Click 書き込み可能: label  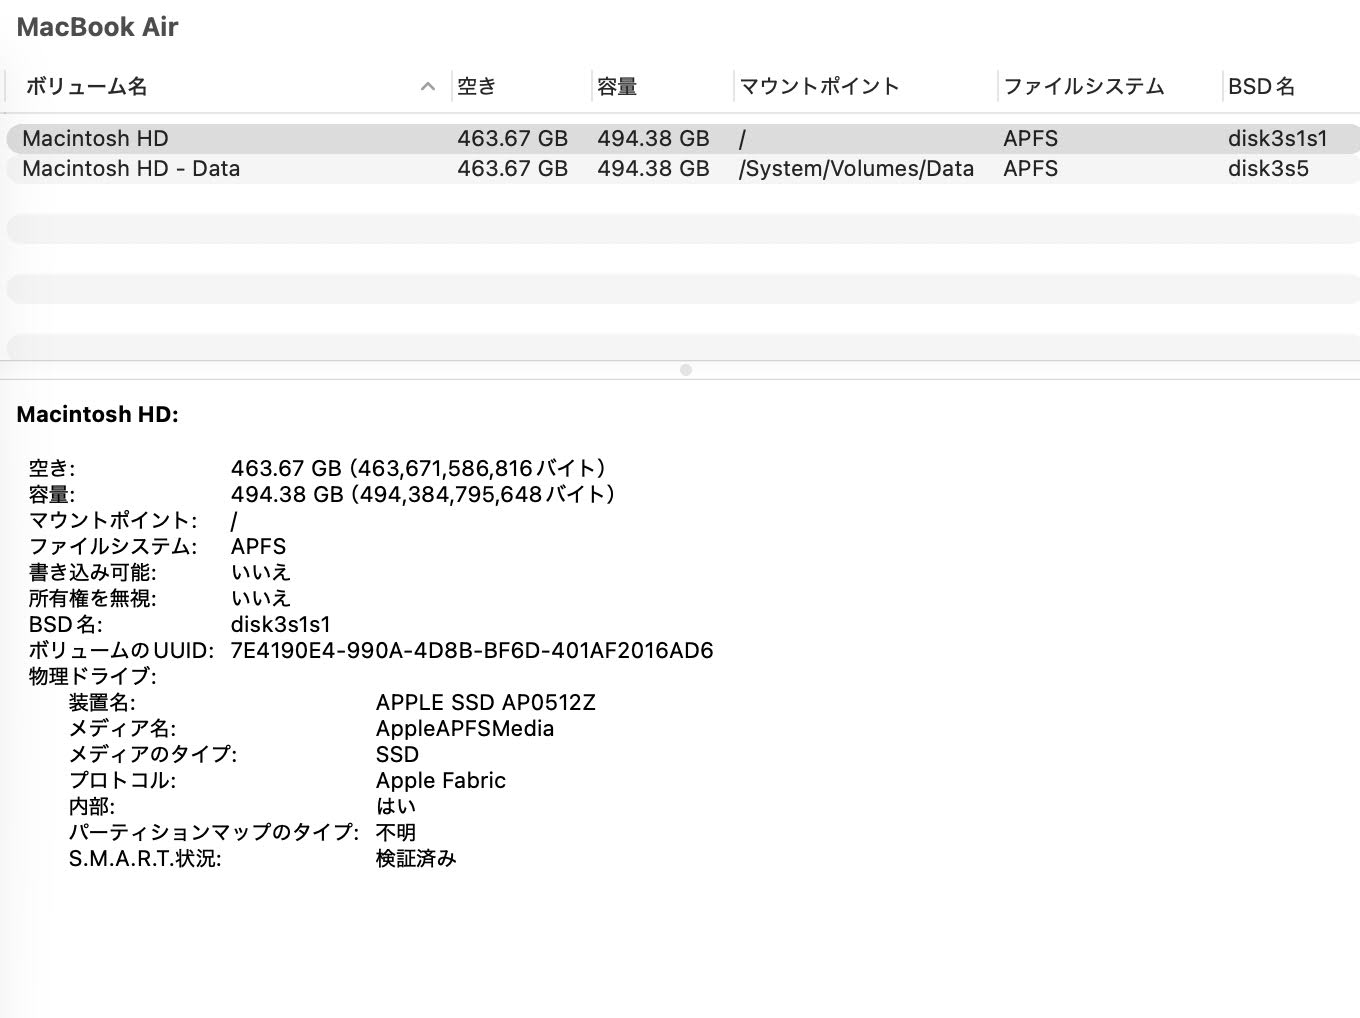[x=92, y=572]
